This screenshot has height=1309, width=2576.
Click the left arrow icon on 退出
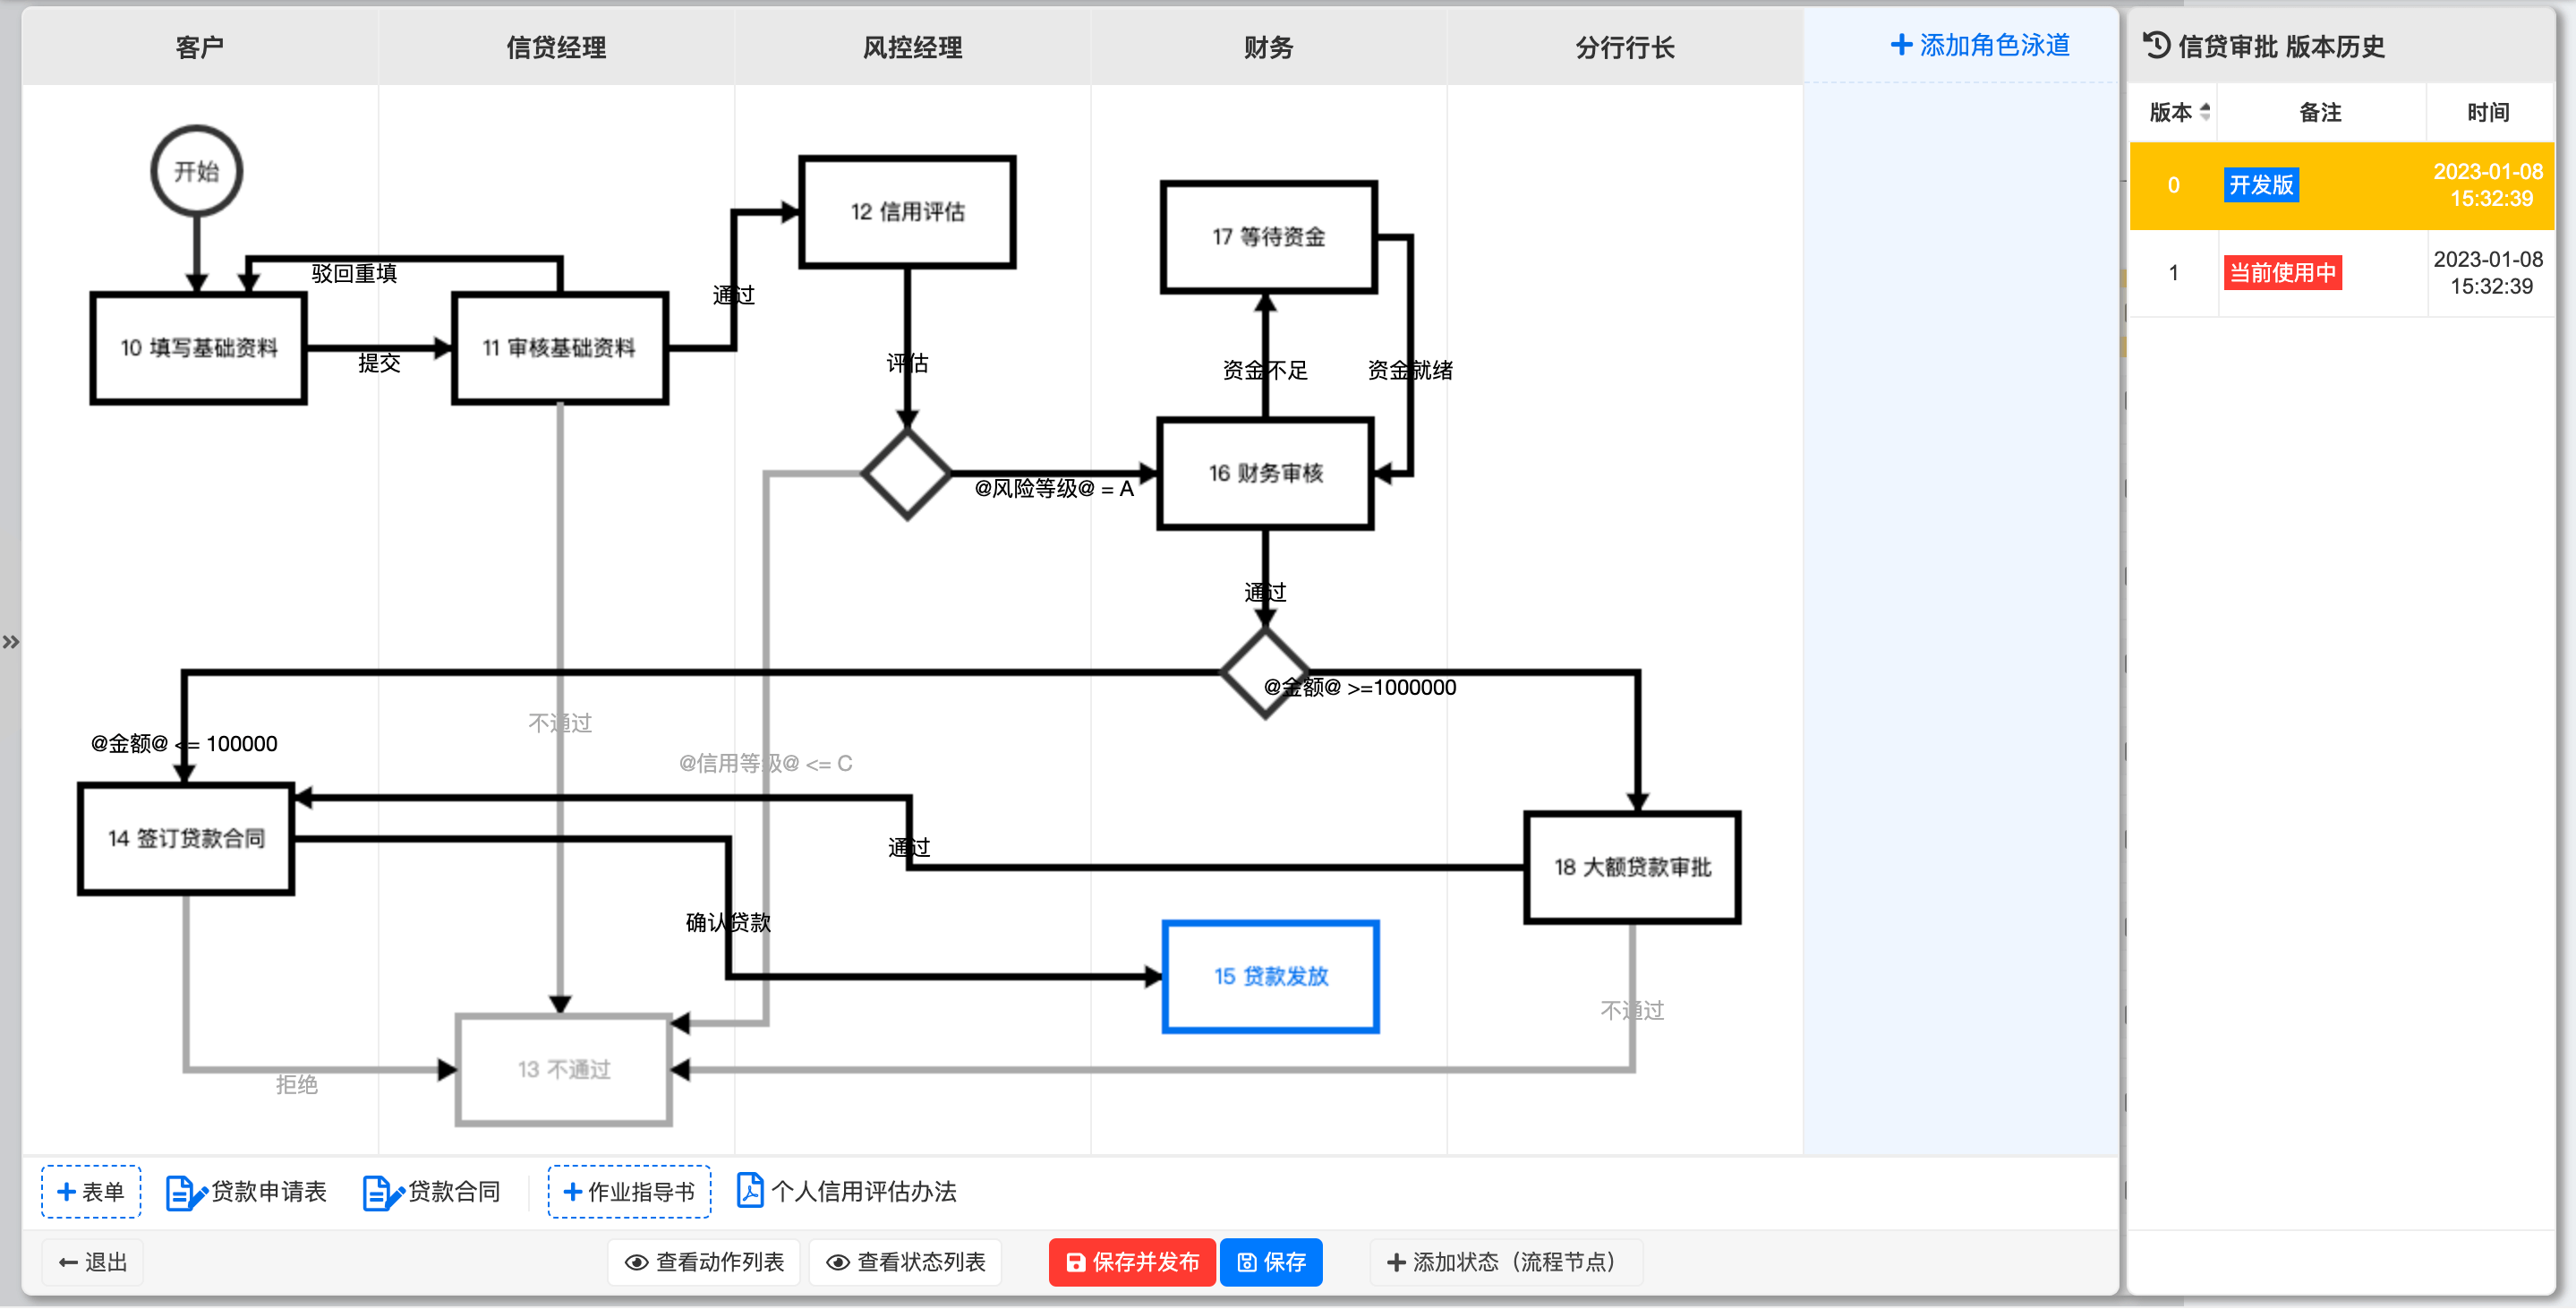click(x=68, y=1263)
